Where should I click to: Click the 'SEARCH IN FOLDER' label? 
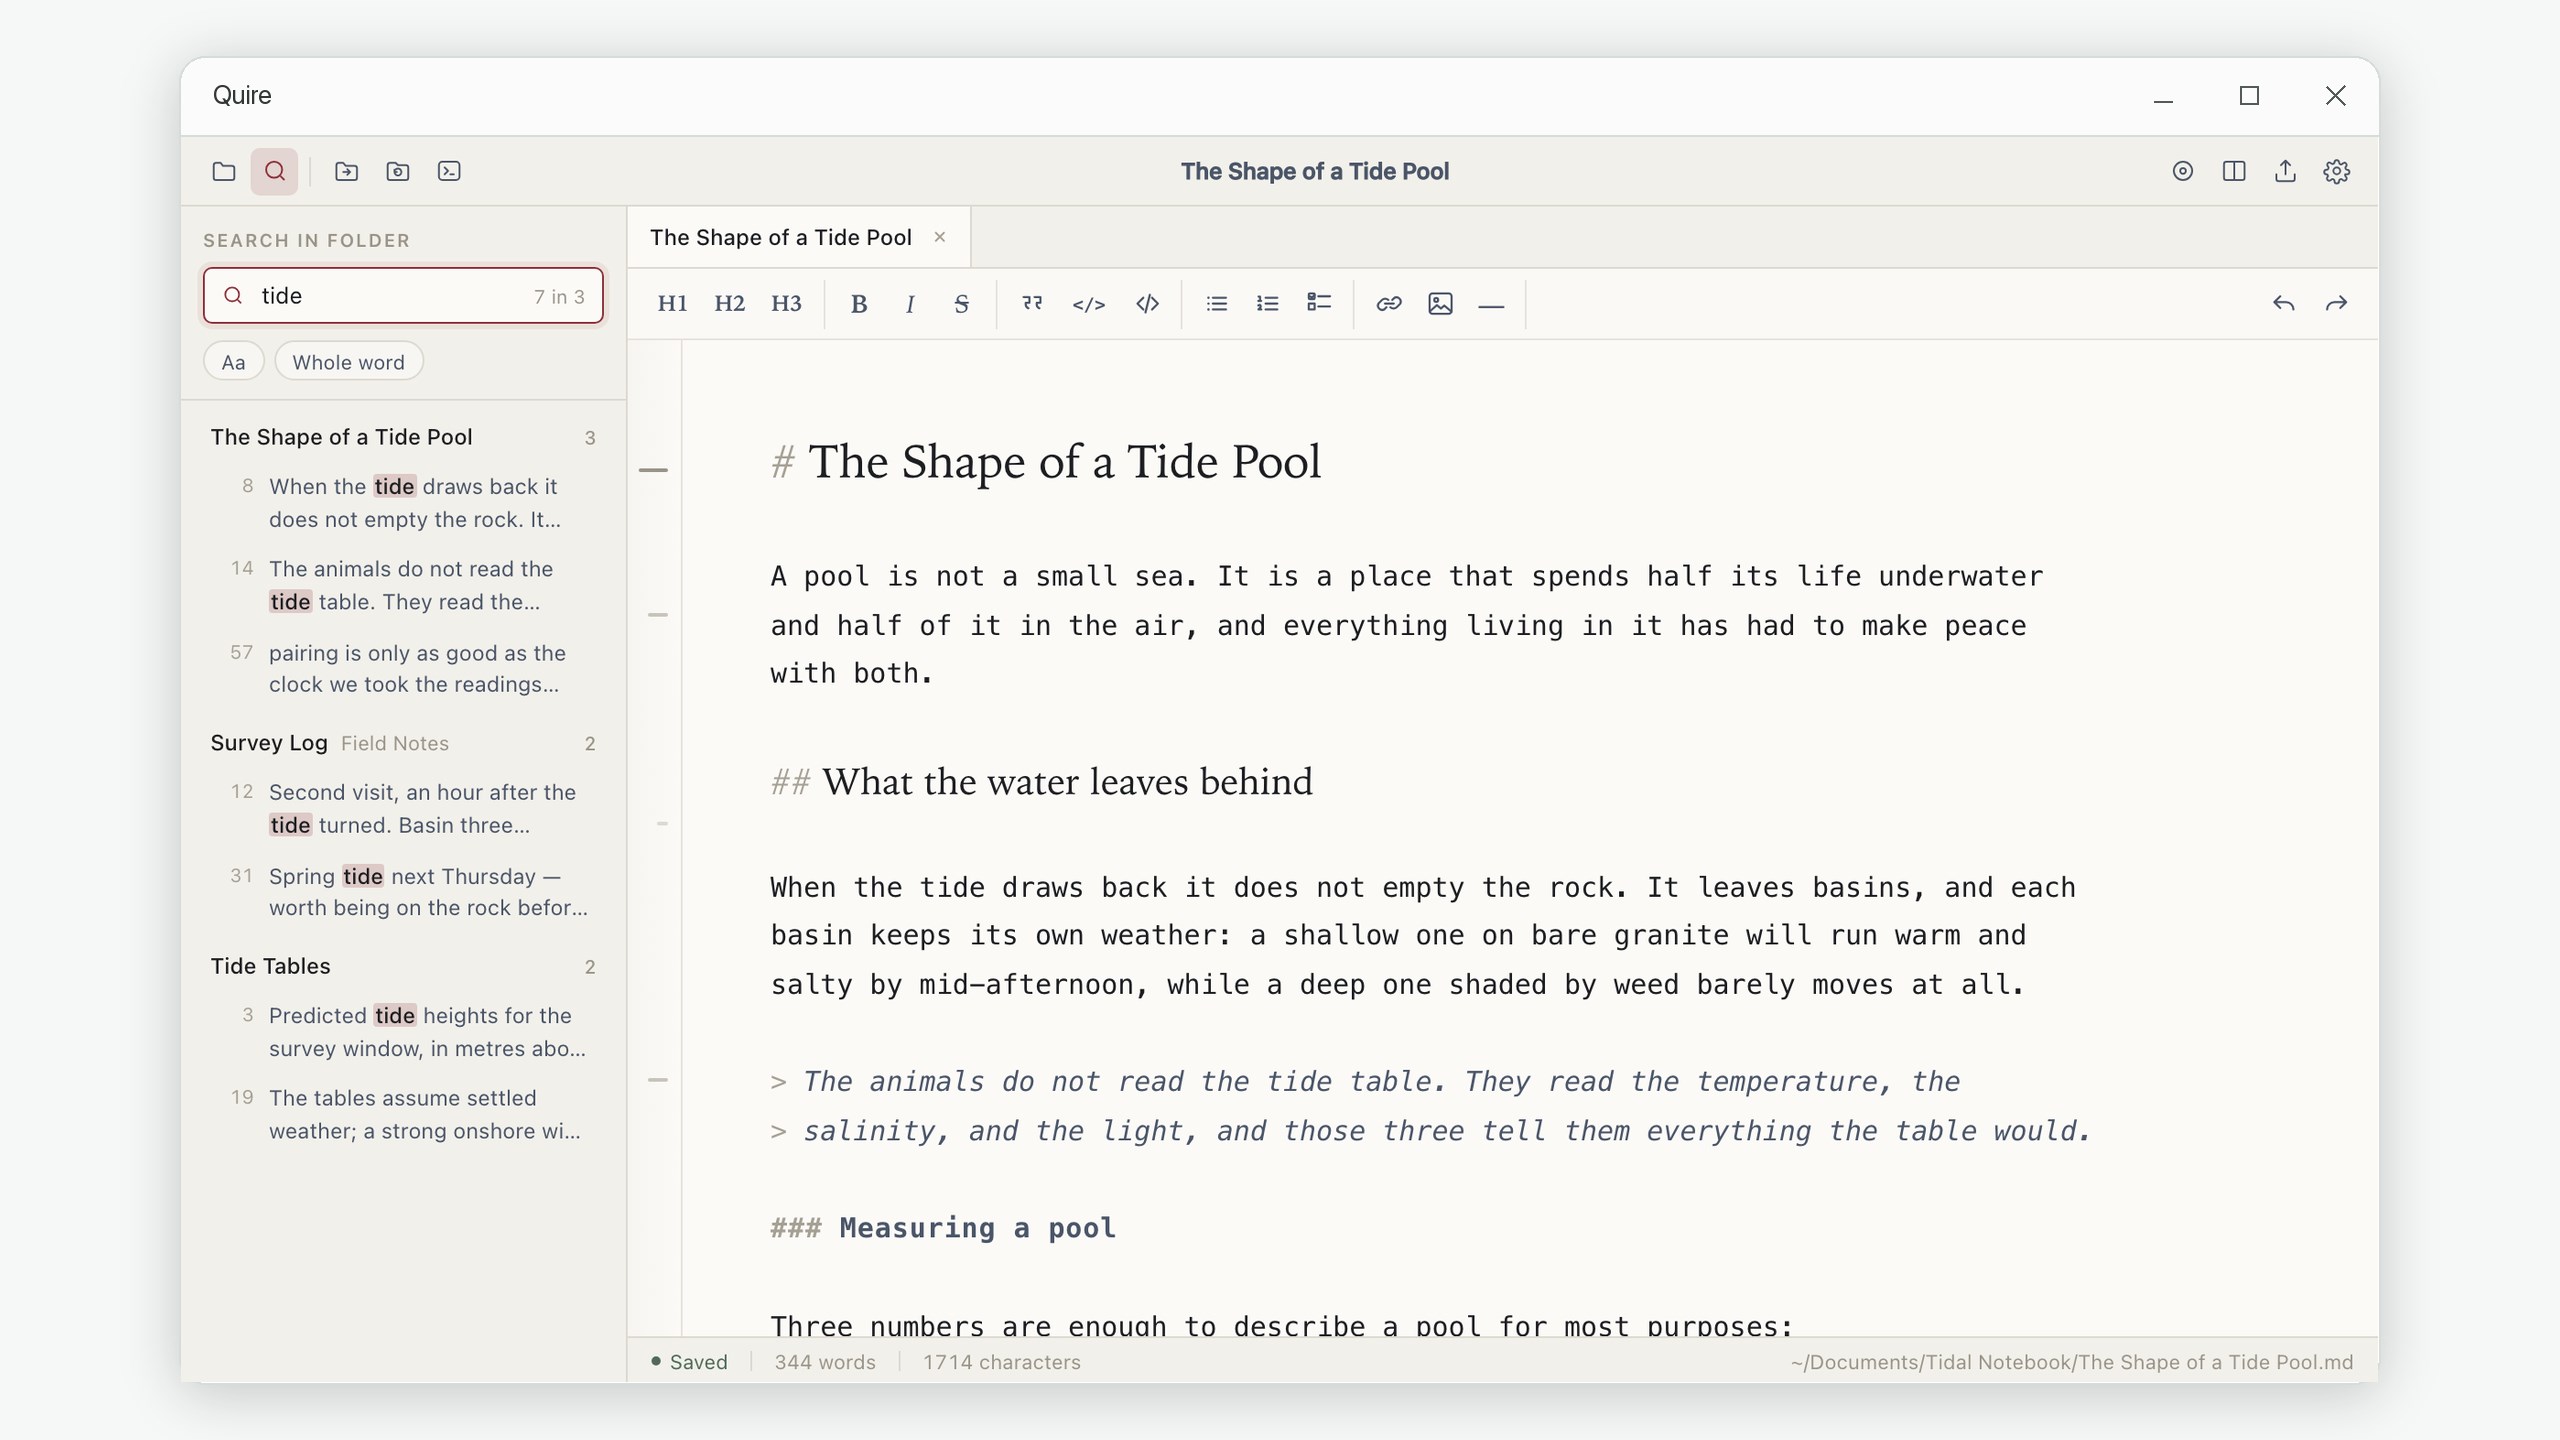point(306,240)
